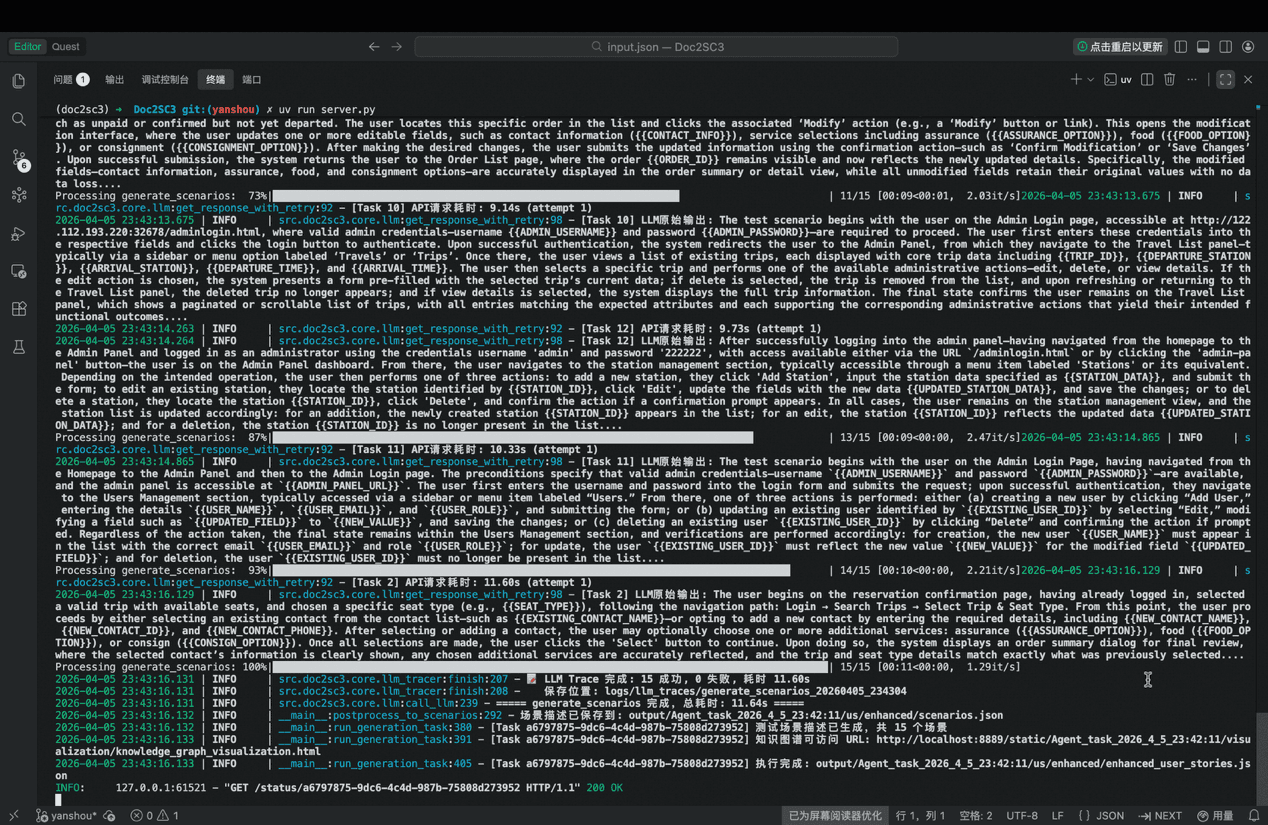Open the Search panel in activity bar

click(19, 120)
